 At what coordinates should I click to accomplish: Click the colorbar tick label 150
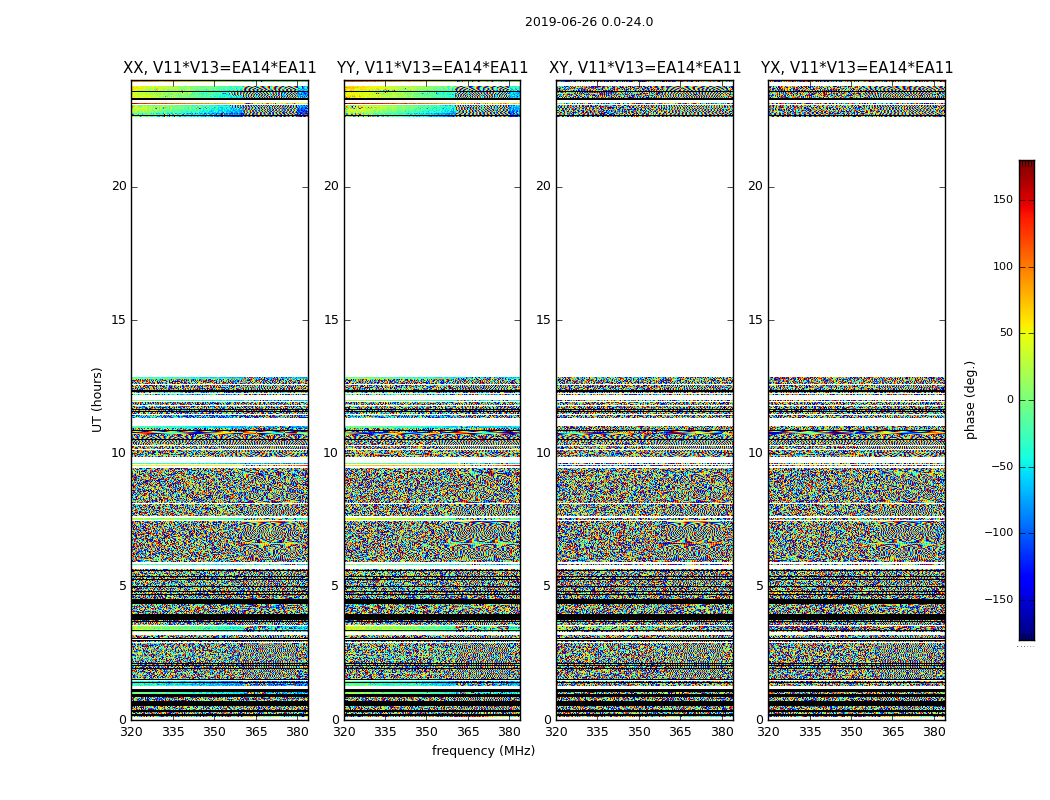1003,199
